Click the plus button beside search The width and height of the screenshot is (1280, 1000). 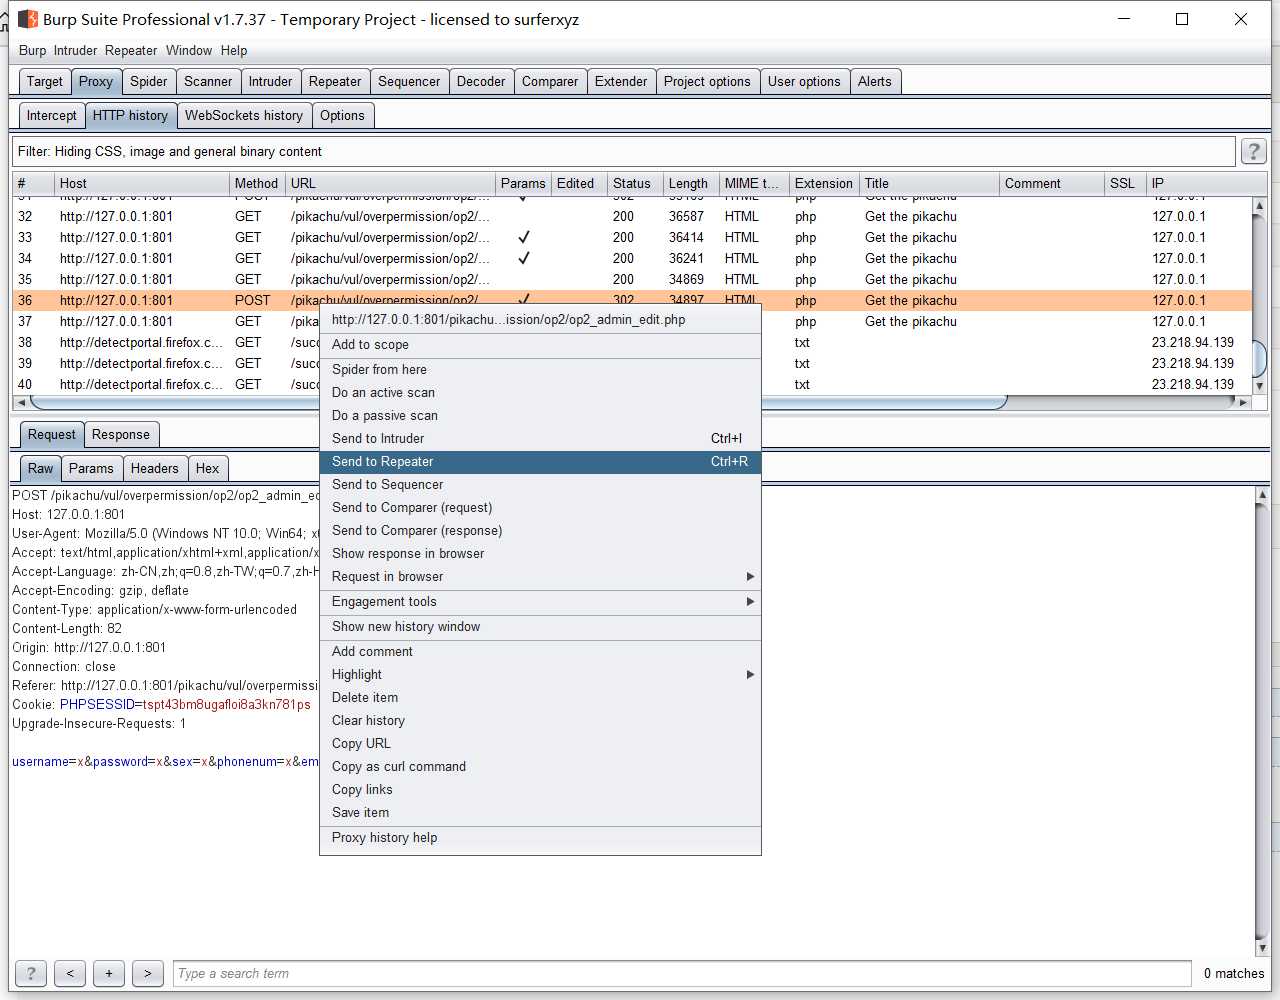pos(109,973)
